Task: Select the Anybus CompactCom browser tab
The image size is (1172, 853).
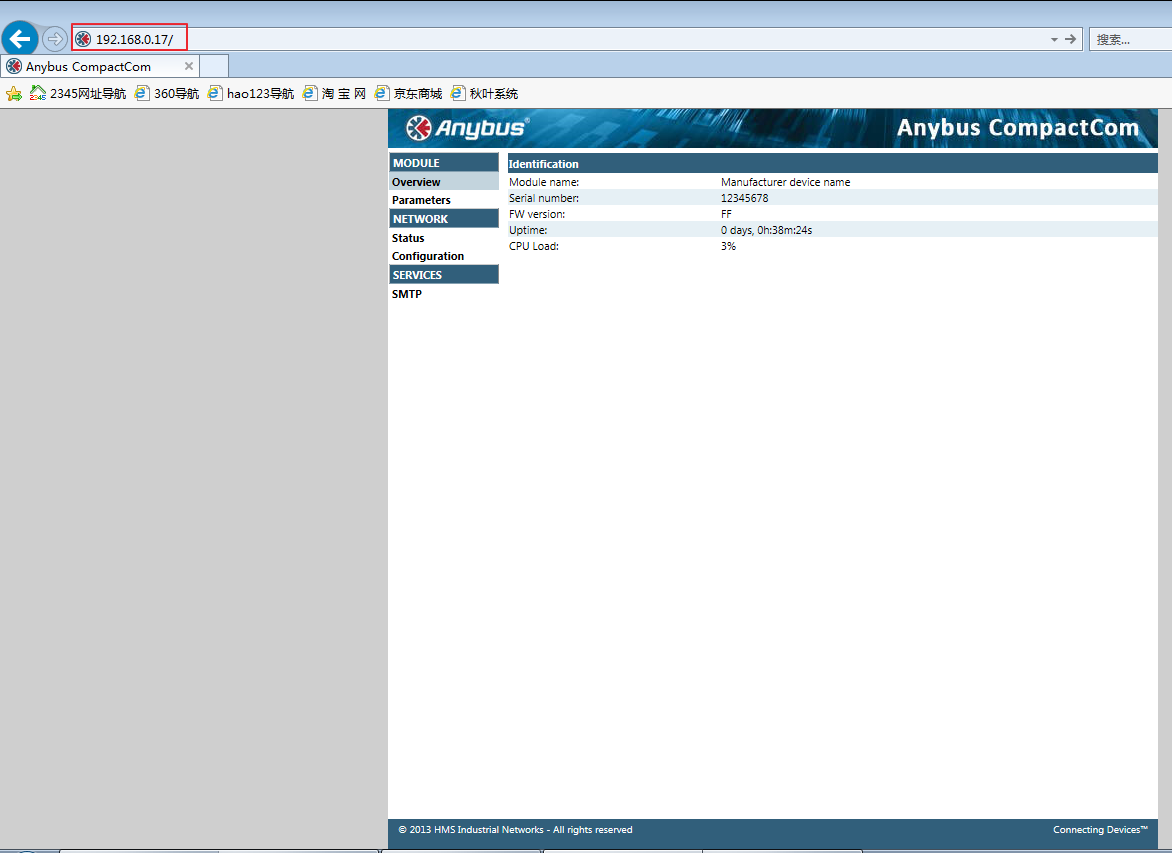Action: (99, 67)
